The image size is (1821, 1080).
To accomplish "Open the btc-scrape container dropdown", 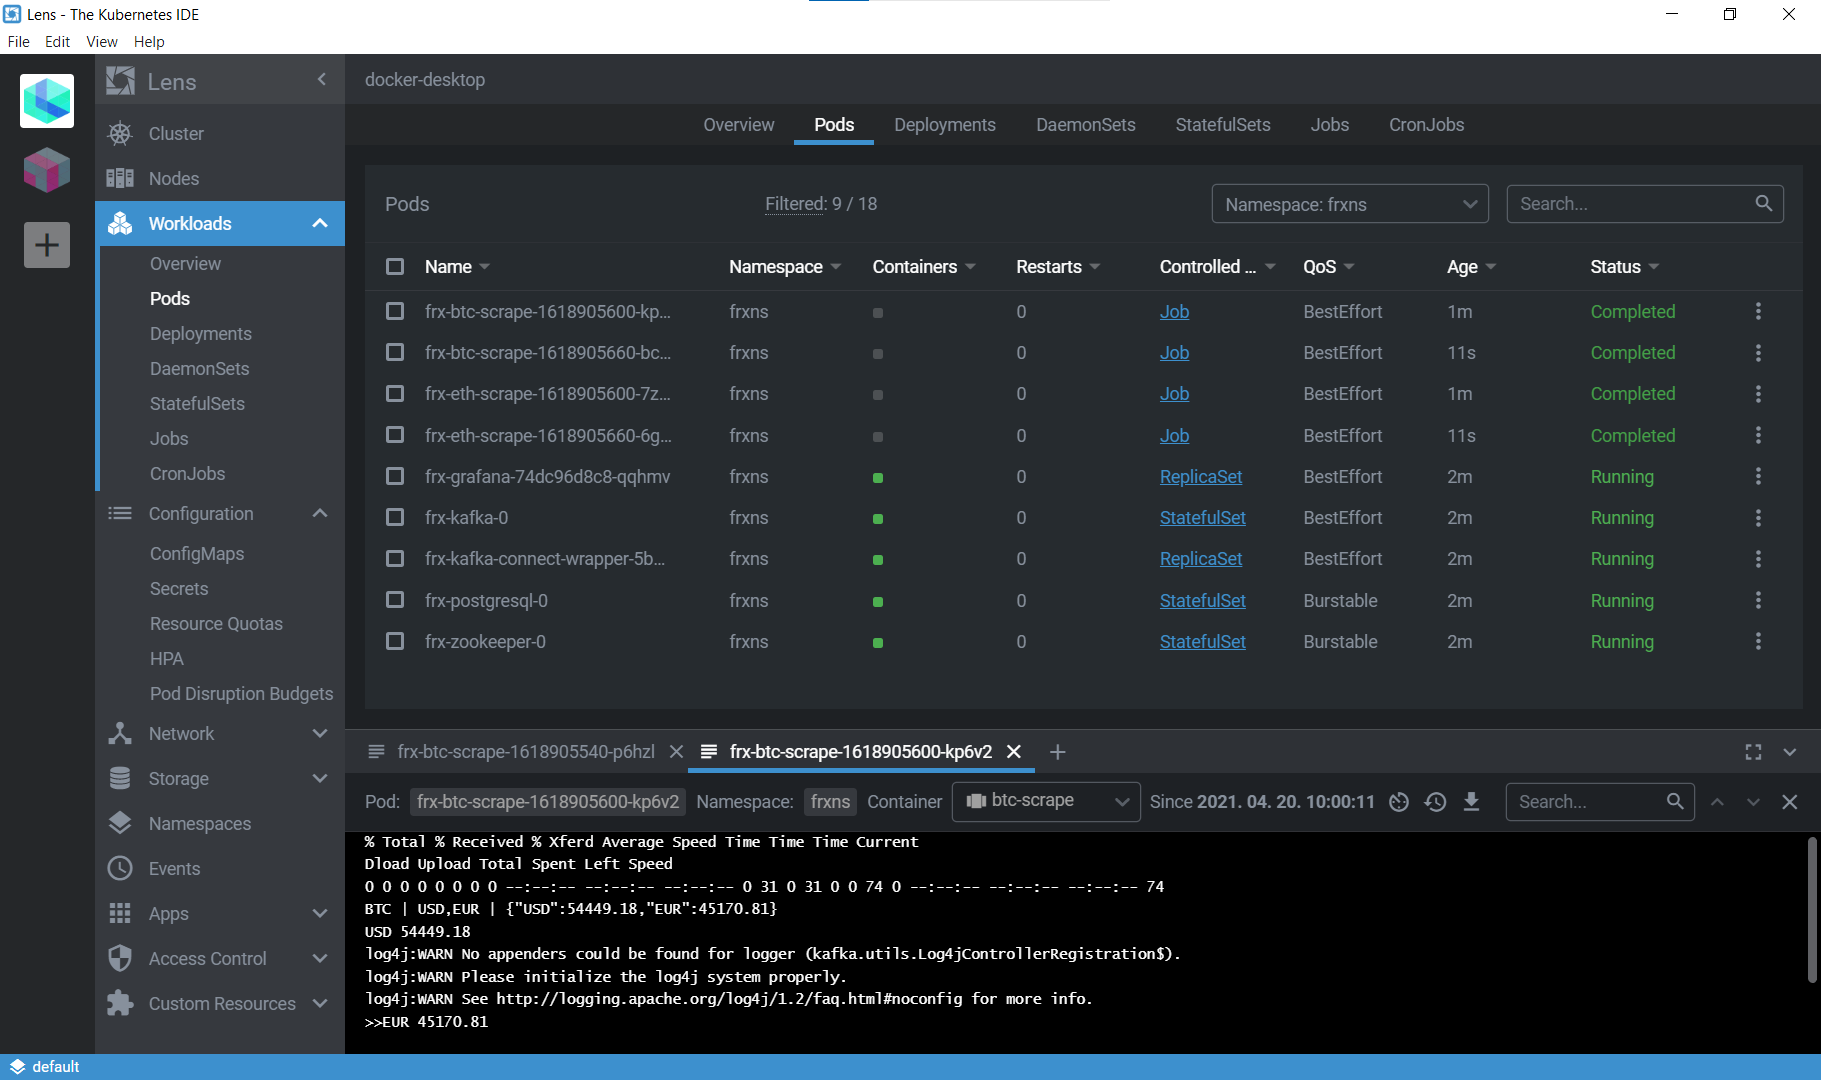I will [x=1046, y=801].
